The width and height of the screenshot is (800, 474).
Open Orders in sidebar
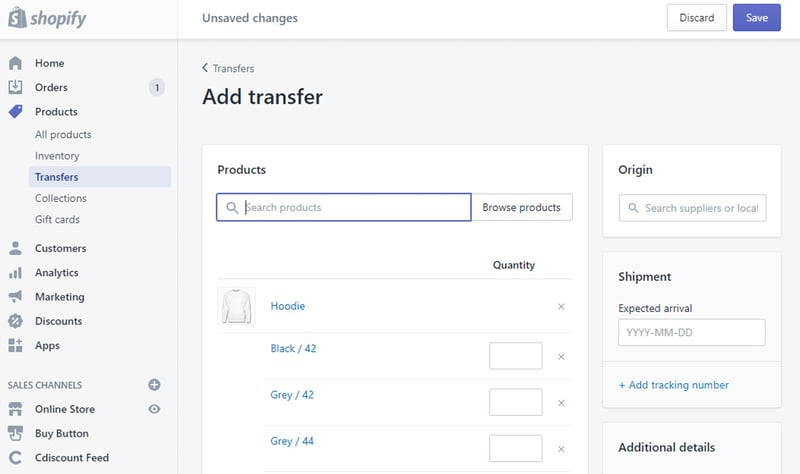point(51,87)
